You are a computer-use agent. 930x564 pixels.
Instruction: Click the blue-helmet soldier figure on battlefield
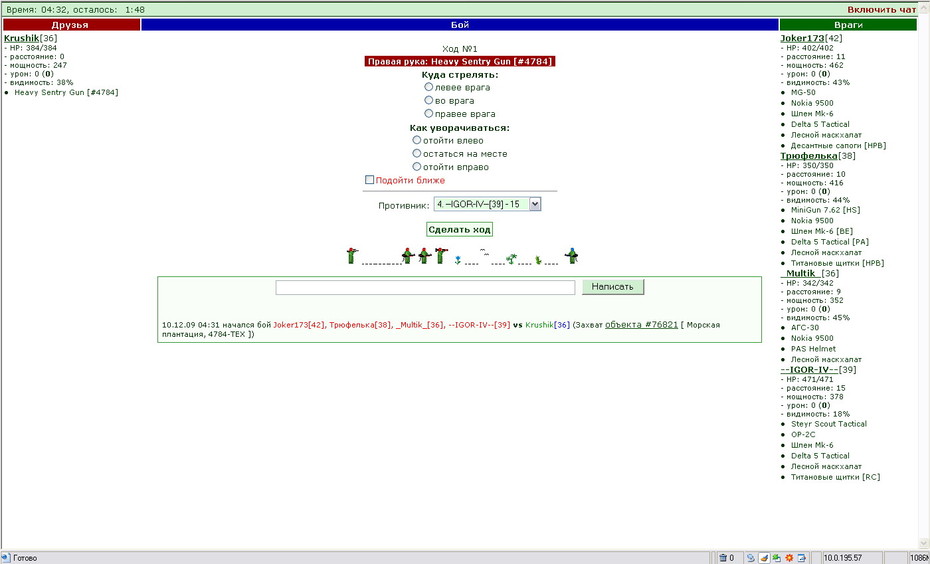pos(572,256)
